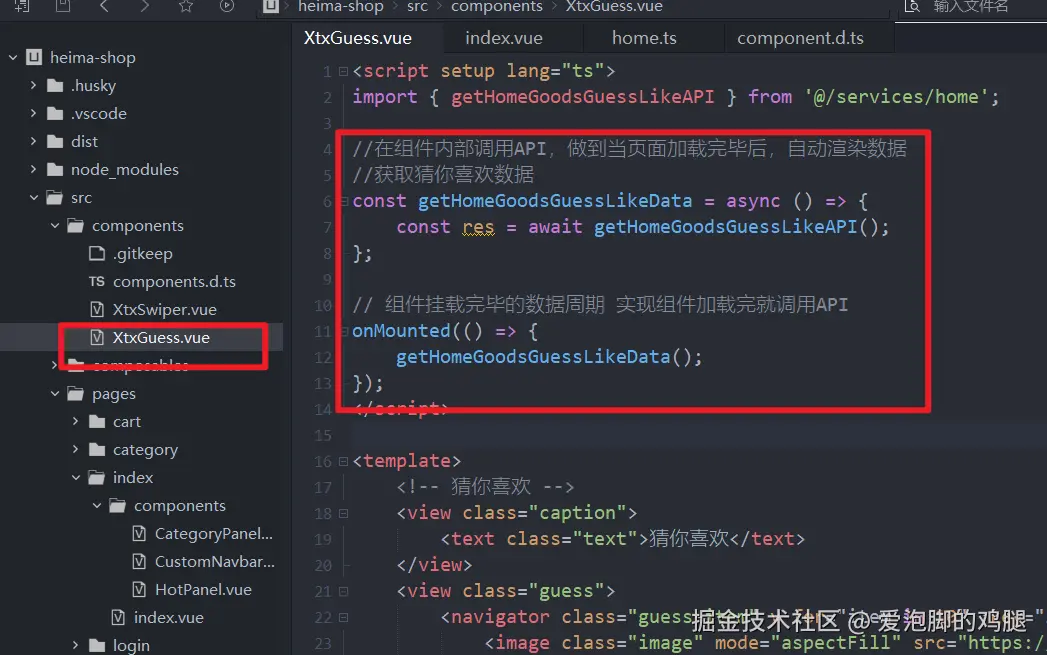1047x655 pixels.
Task: Place the cursor on mode="aspectFill" at line 23
Action: coord(807,643)
